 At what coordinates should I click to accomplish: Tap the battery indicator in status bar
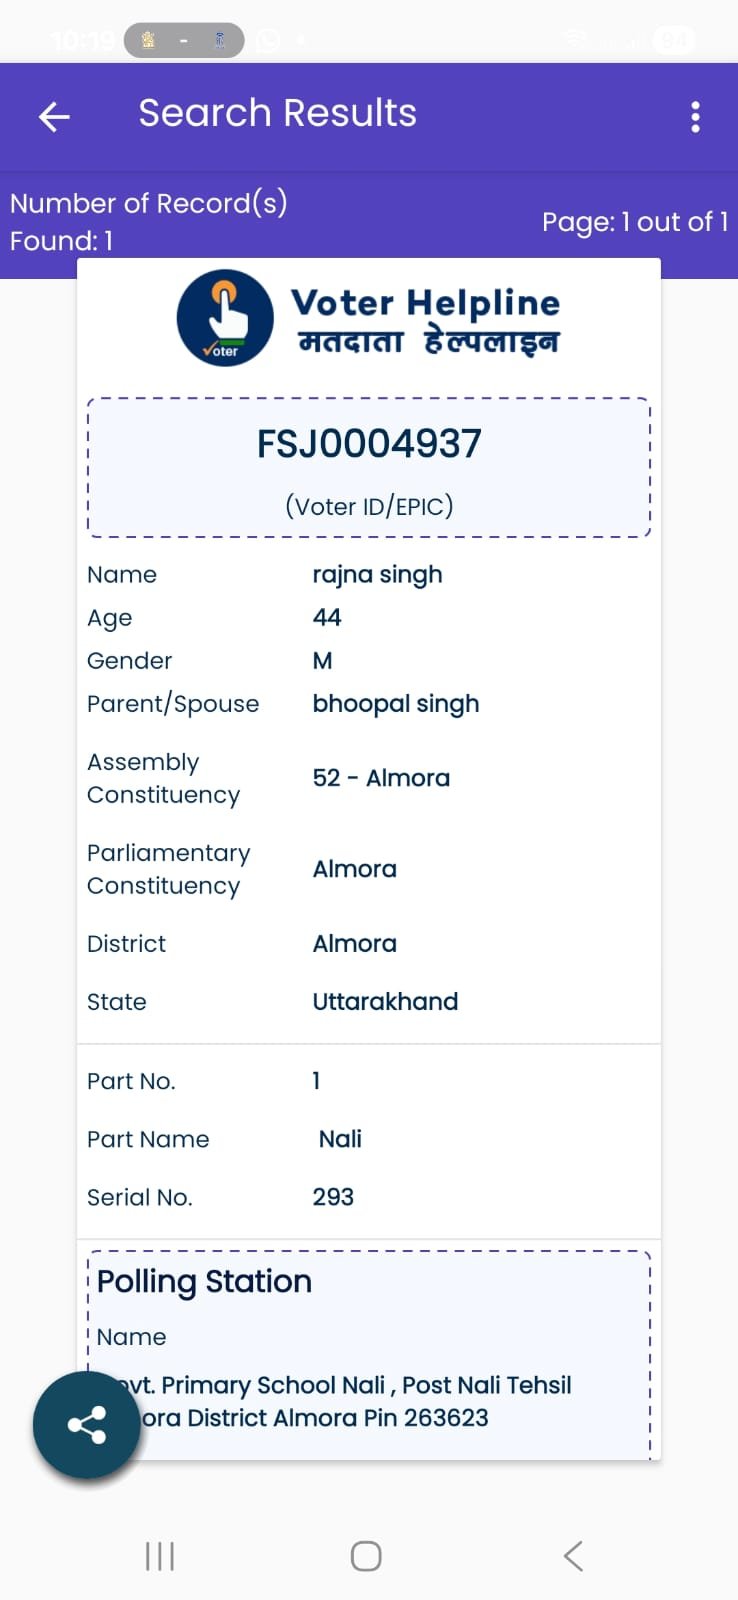[673, 40]
